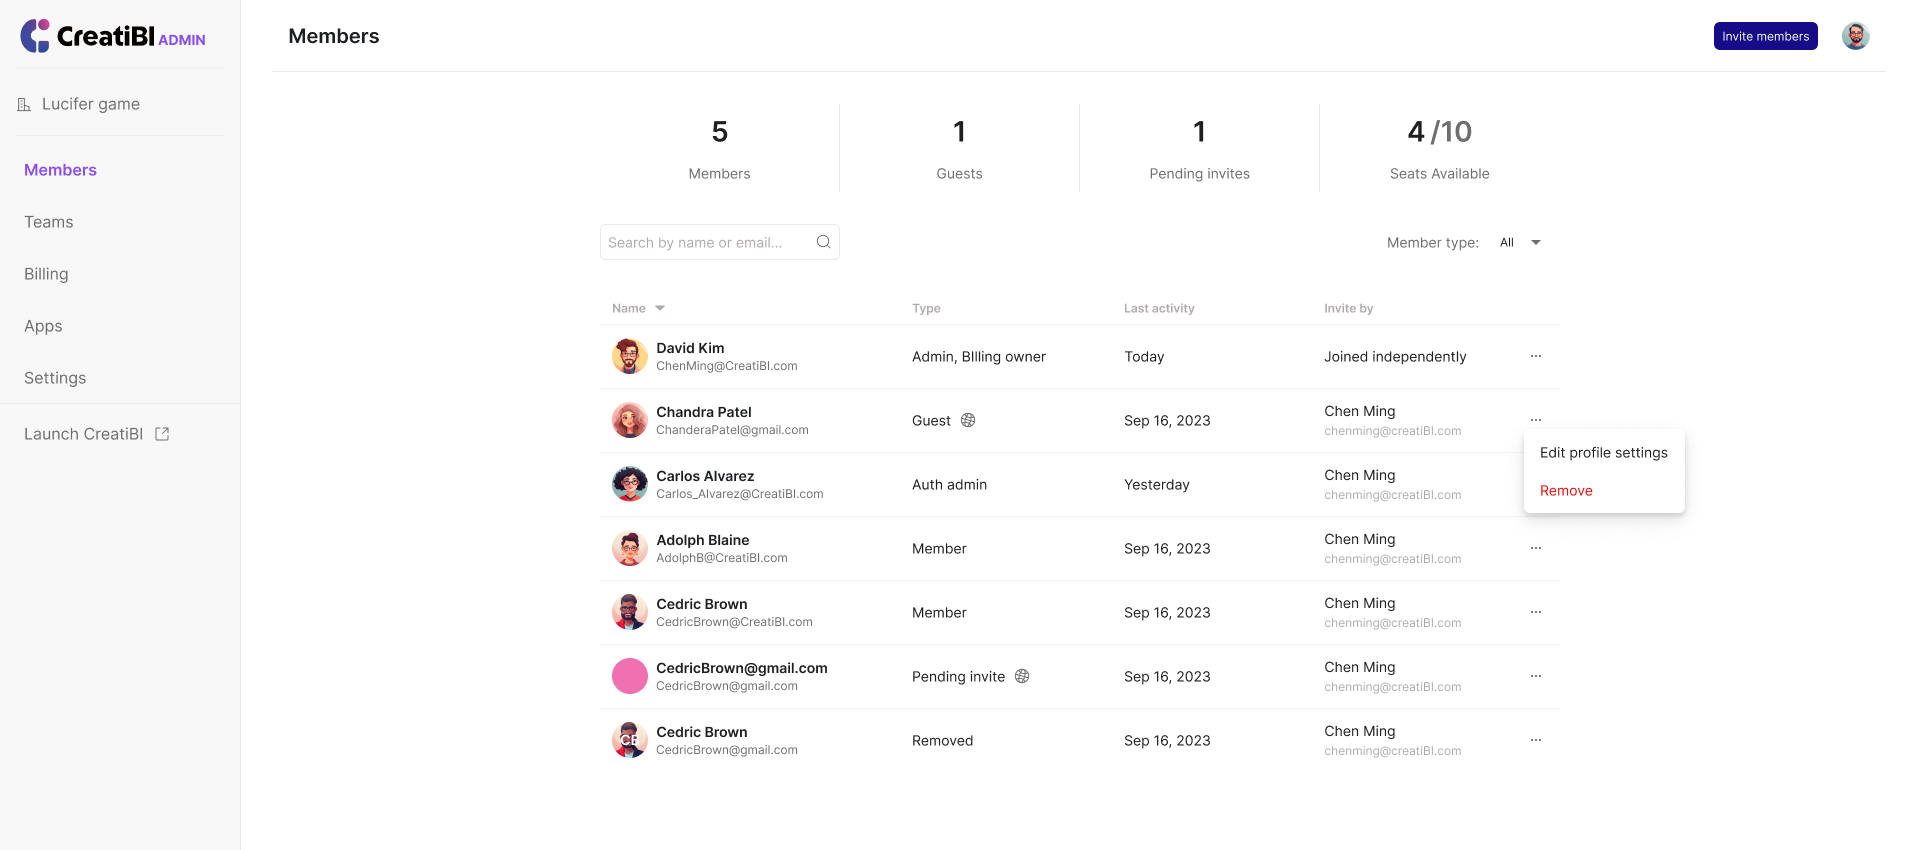The width and height of the screenshot is (1920, 850).
Task: Click the CreatiBI logo icon
Action: point(36,36)
